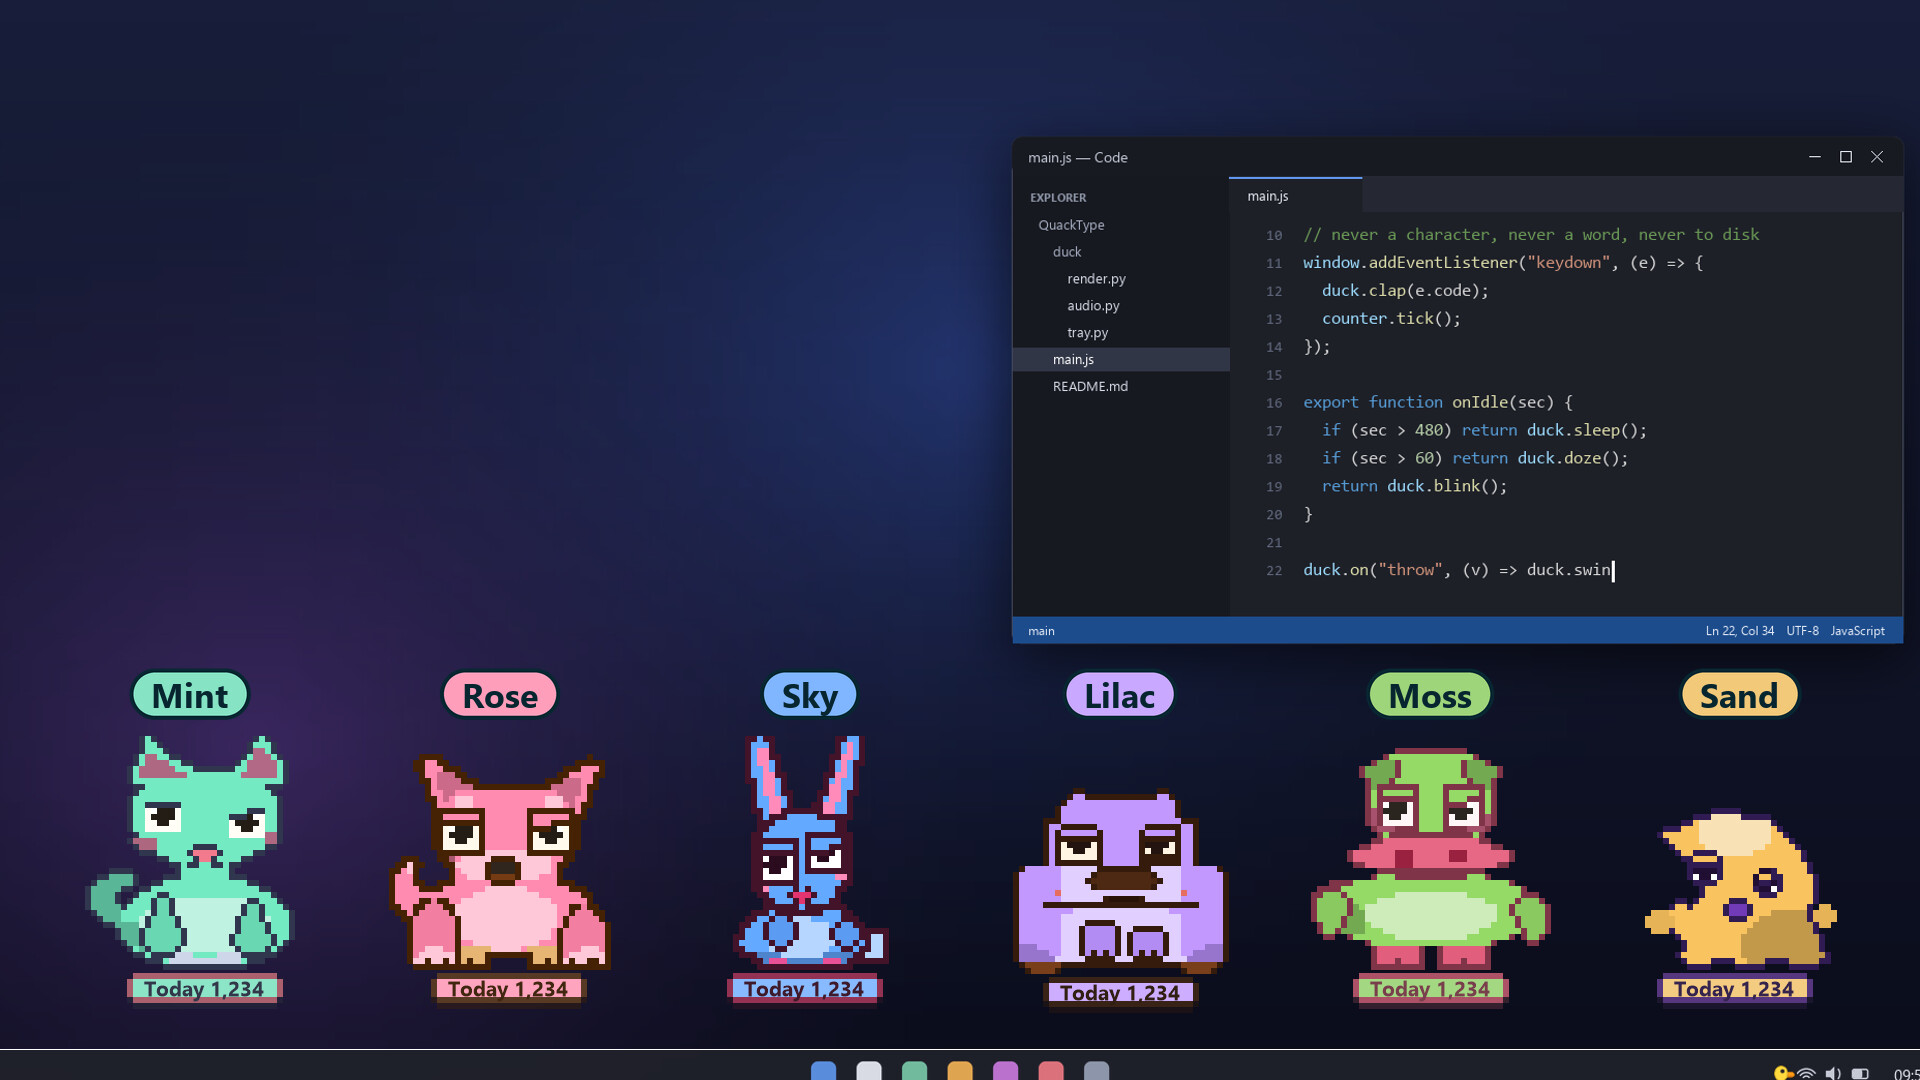The width and height of the screenshot is (1920, 1080).
Task: Click Sky's Today 1,234 counter
Action: pyautogui.click(x=804, y=989)
